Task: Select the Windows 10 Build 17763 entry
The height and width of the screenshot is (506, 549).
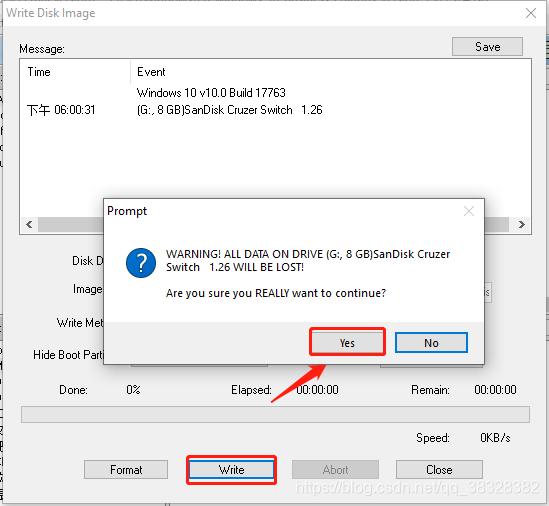Action: coord(211,93)
